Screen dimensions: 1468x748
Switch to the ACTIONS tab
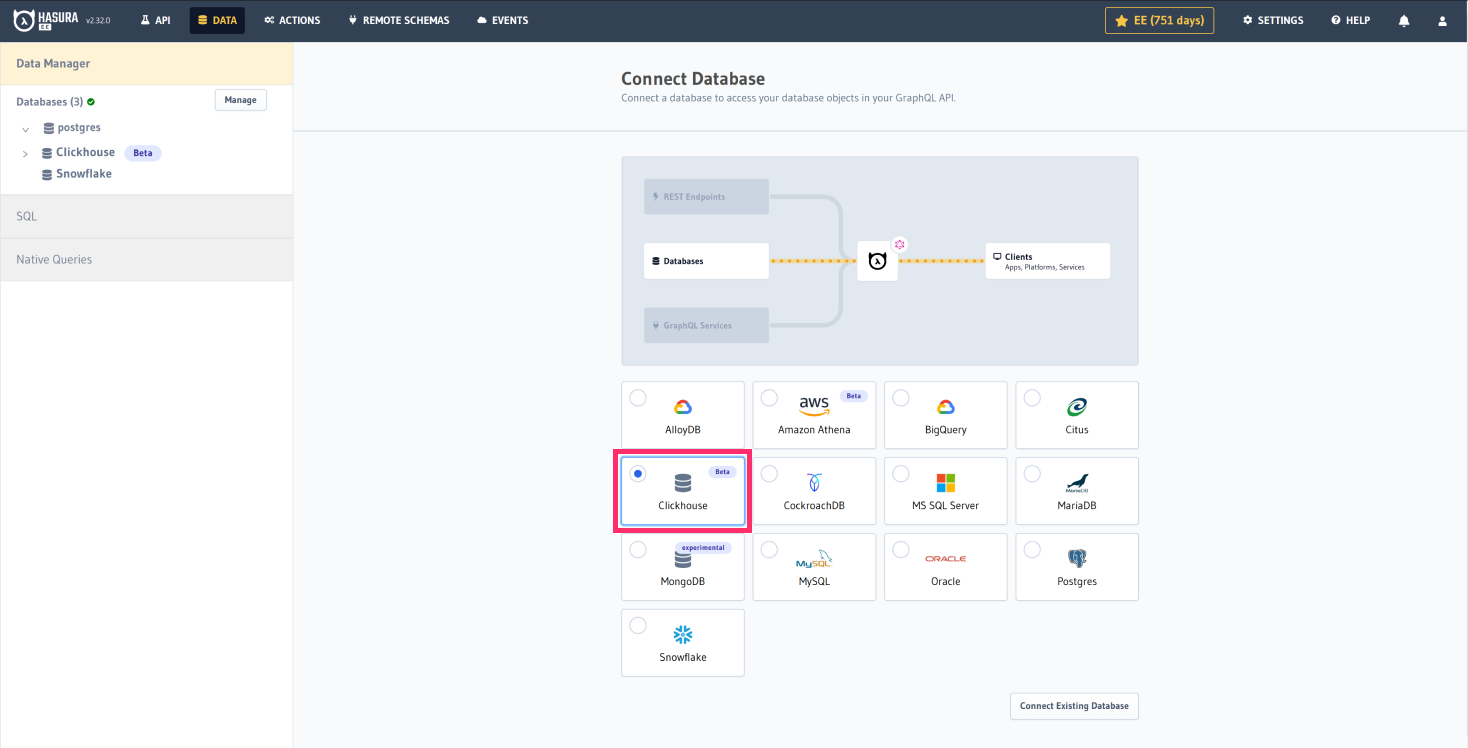292,20
